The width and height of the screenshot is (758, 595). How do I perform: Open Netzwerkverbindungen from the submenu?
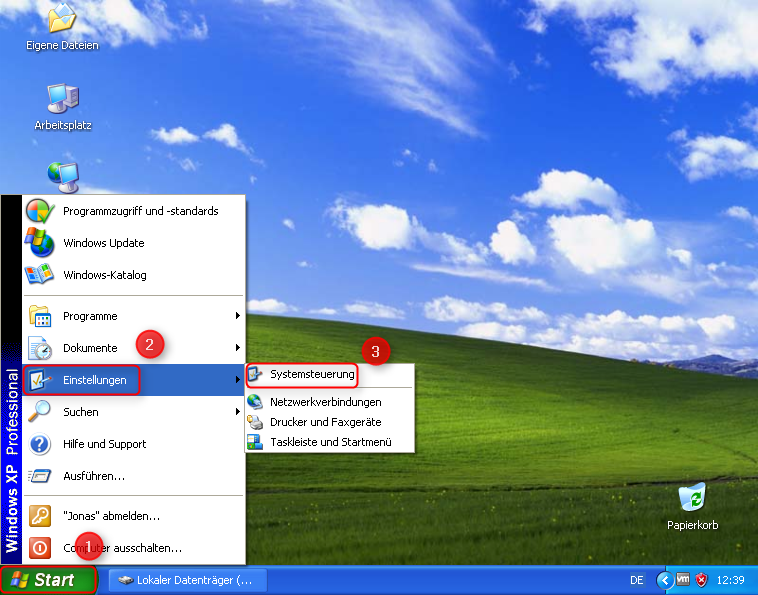330,402
